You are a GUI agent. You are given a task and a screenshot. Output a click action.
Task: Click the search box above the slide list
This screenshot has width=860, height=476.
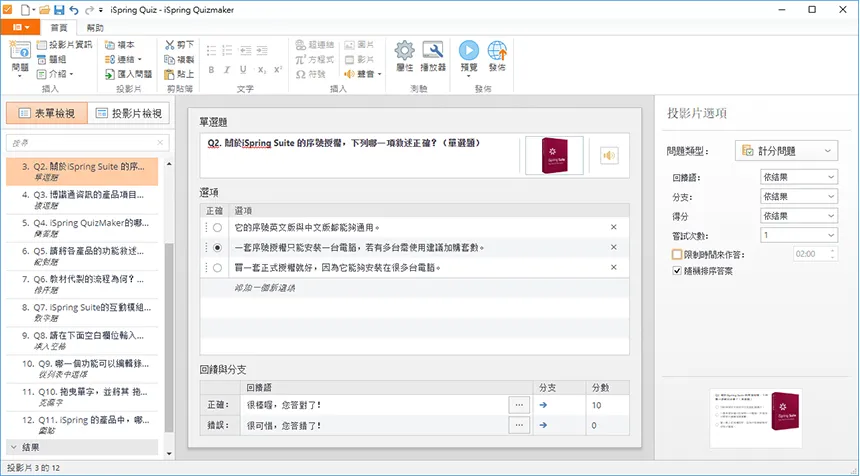tap(88, 143)
